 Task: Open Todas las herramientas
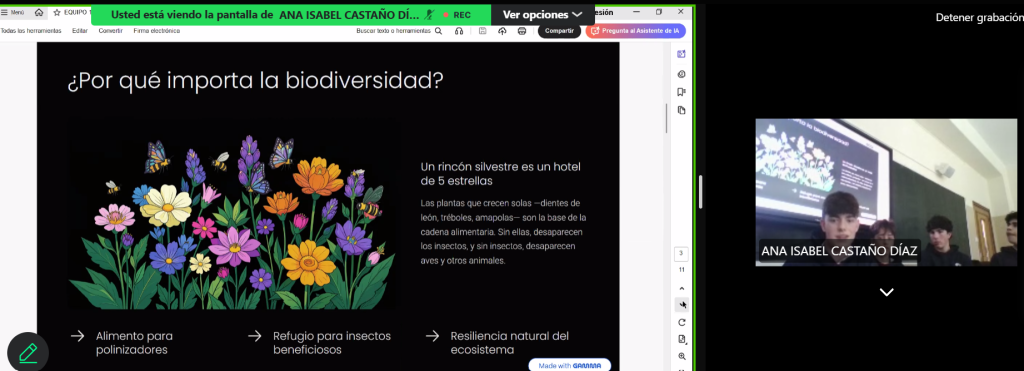pyautogui.click(x=31, y=31)
